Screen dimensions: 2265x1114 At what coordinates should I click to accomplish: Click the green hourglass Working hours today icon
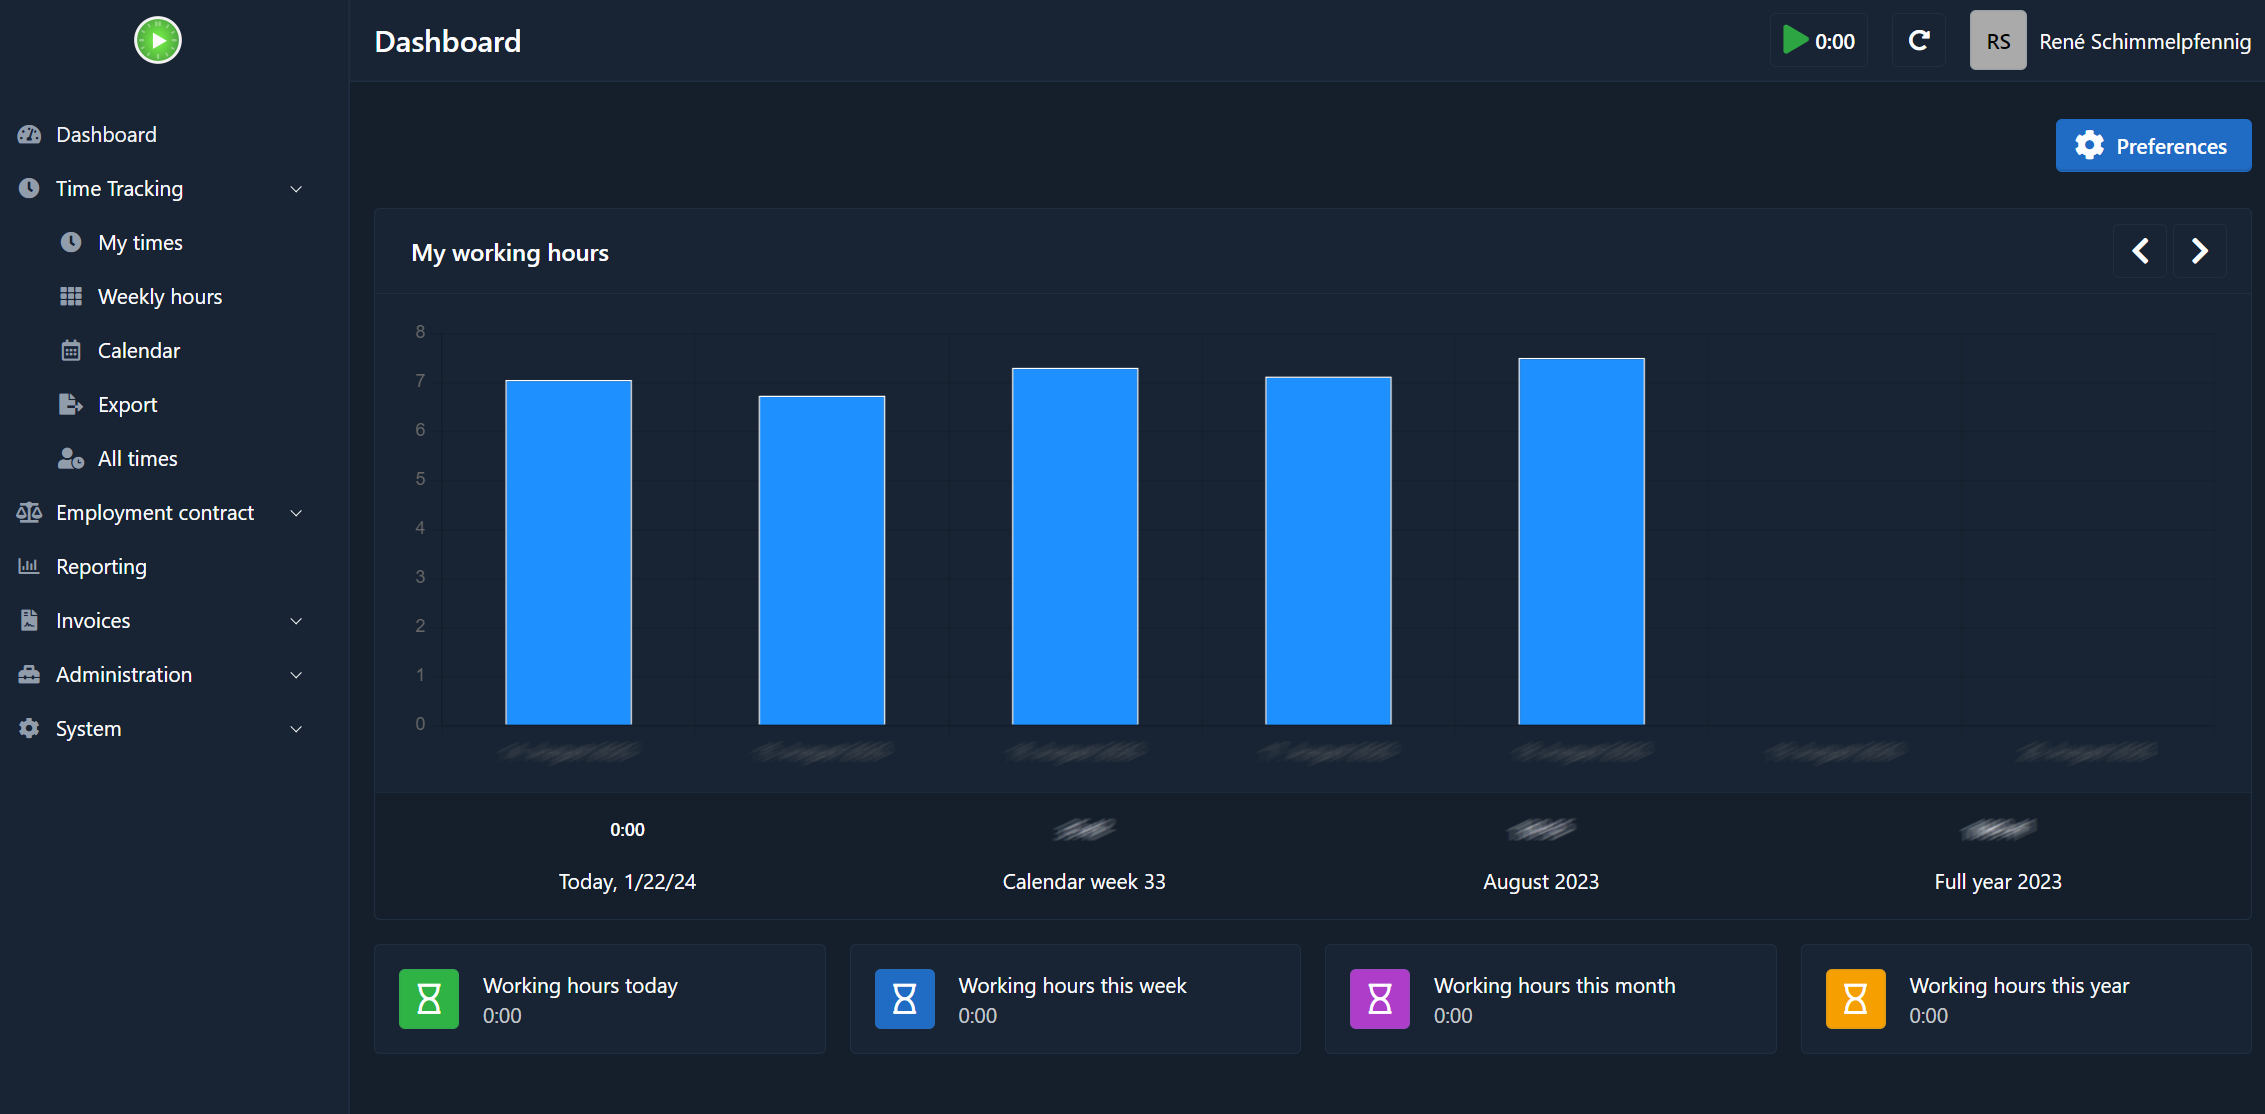click(x=429, y=998)
